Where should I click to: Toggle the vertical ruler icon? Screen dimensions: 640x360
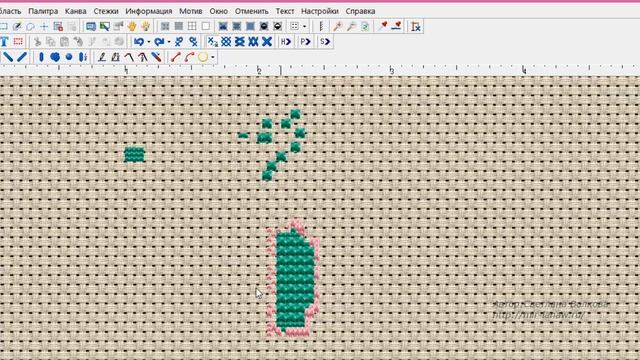click(321, 27)
